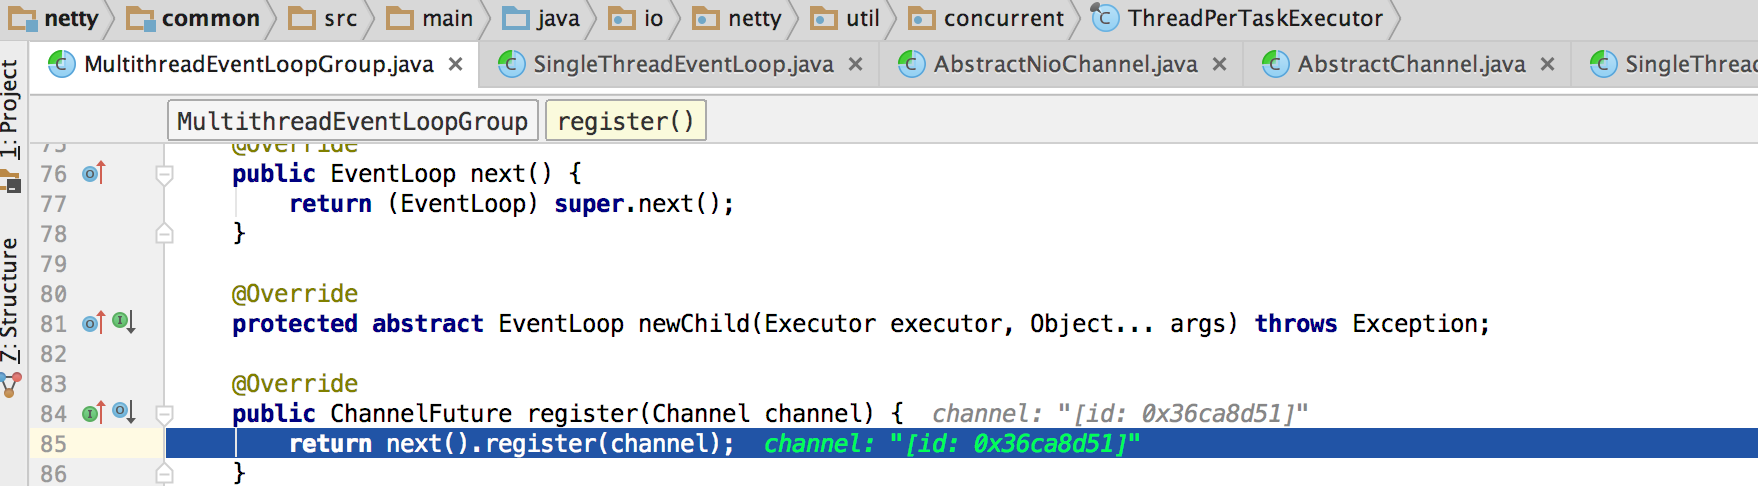The width and height of the screenshot is (1758, 486).
Task: Click overridden-in gutter icon on line 84
Action: coord(124,412)
